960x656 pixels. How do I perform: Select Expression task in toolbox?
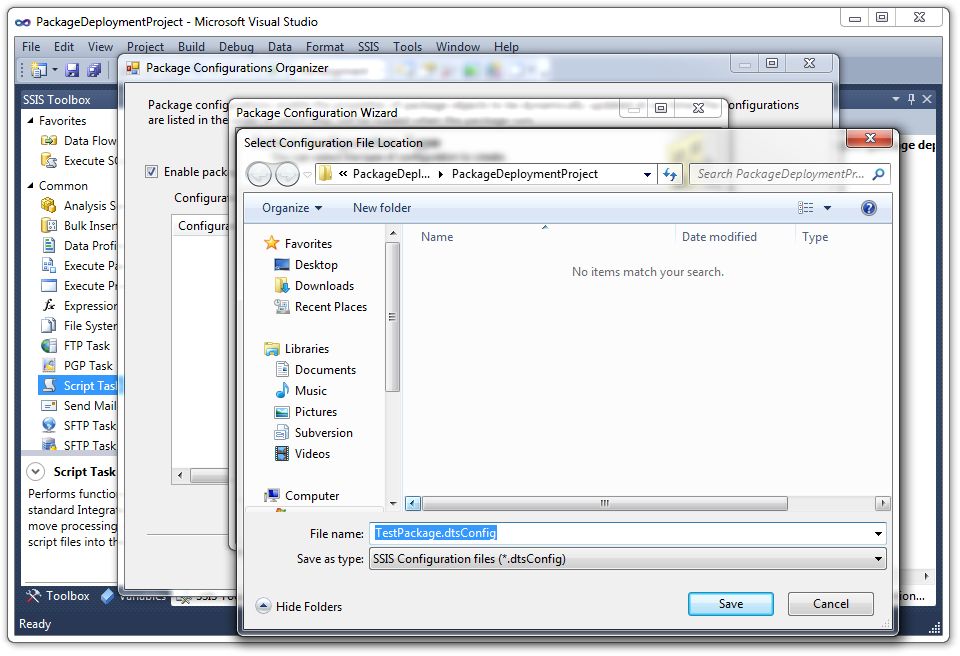pyautogui.click(x=78, y=306)
